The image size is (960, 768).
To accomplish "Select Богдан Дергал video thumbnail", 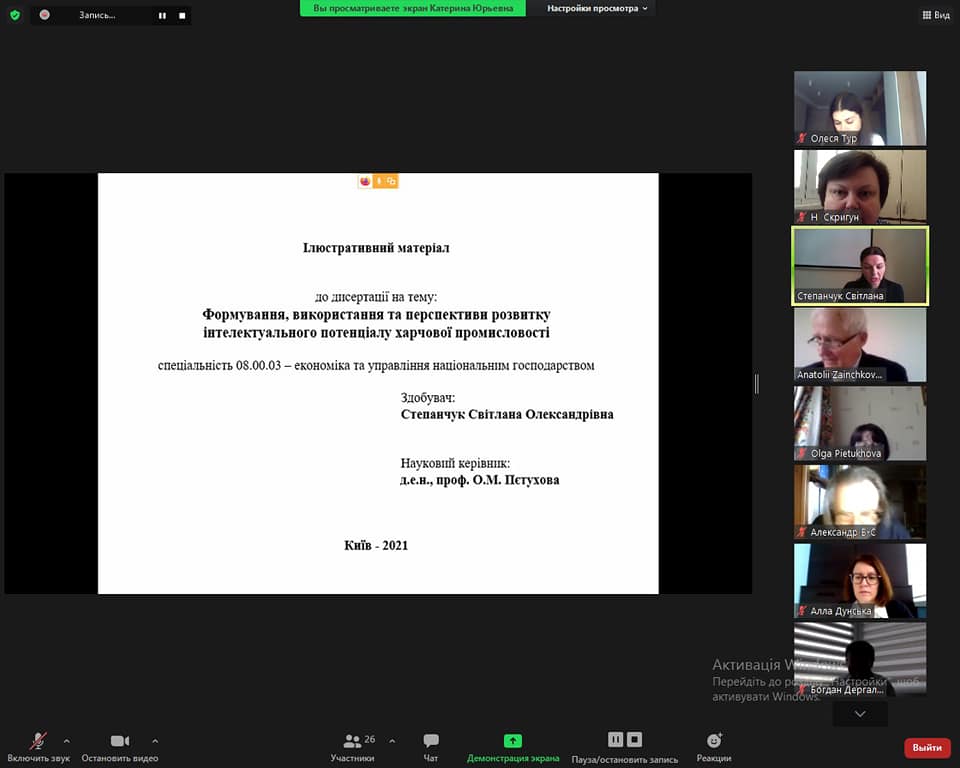I will point(860,660).
